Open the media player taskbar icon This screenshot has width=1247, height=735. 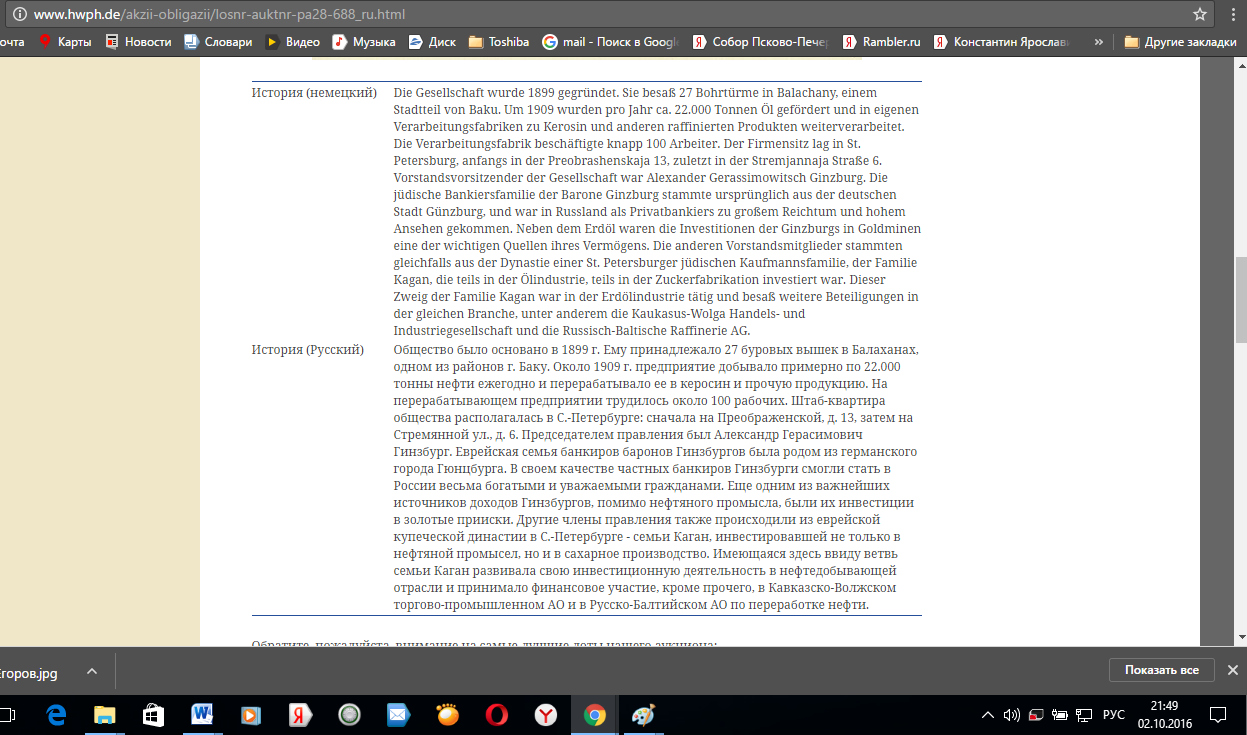(x=250, y=715)
